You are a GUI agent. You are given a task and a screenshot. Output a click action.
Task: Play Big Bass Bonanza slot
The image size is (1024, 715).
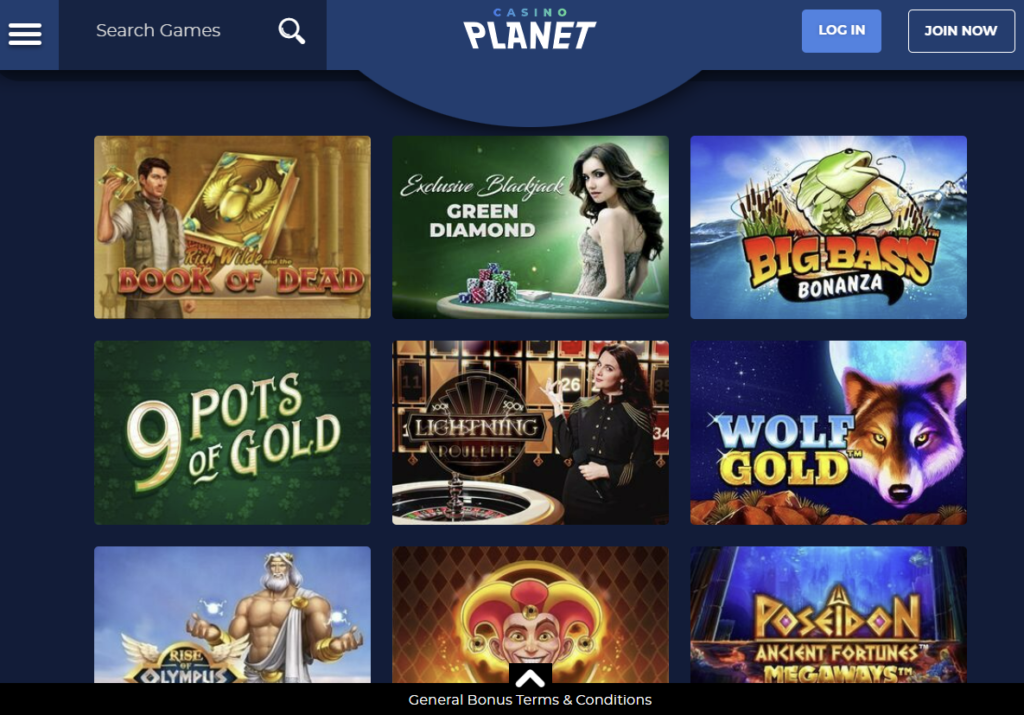click(828, 227)
